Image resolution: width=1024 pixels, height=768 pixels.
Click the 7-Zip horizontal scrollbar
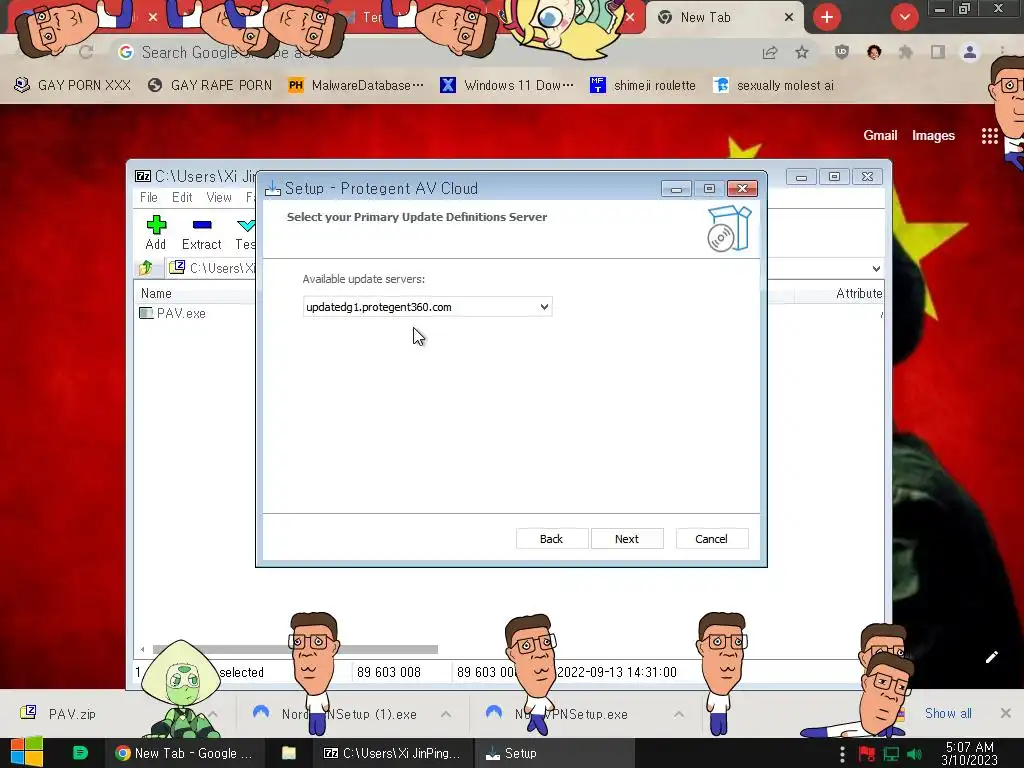tap(295, 649)
